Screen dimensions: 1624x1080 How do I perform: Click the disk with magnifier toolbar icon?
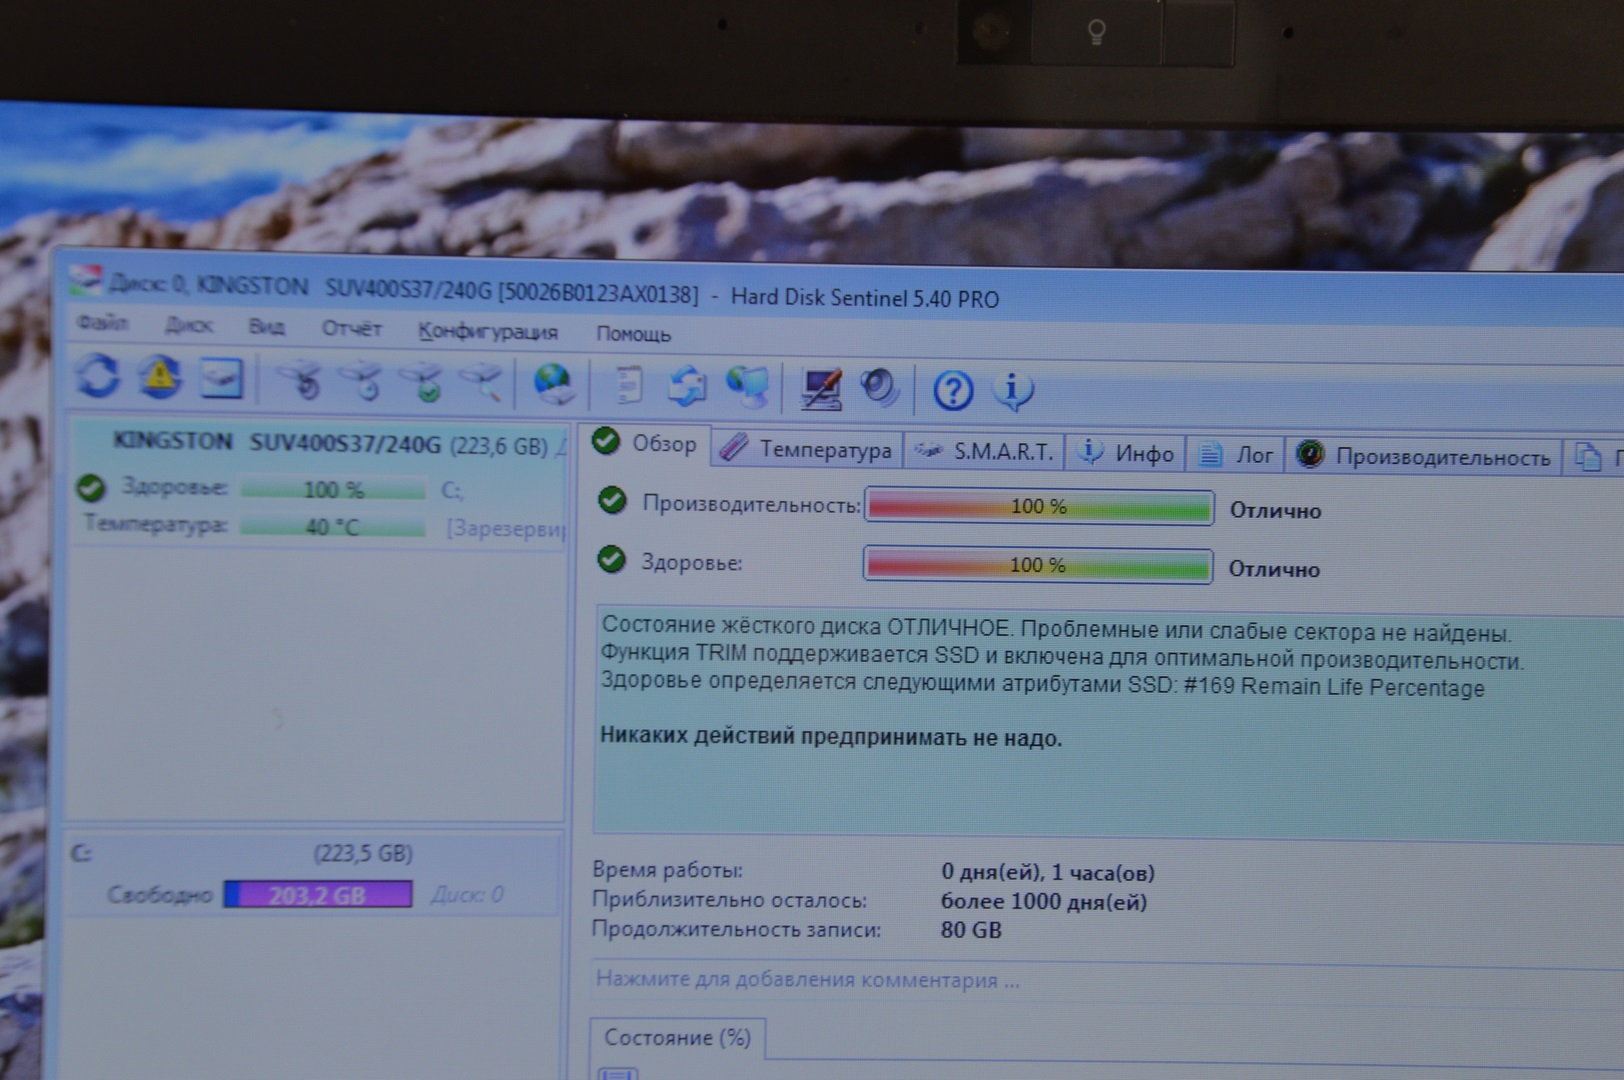tap(482, 384)
